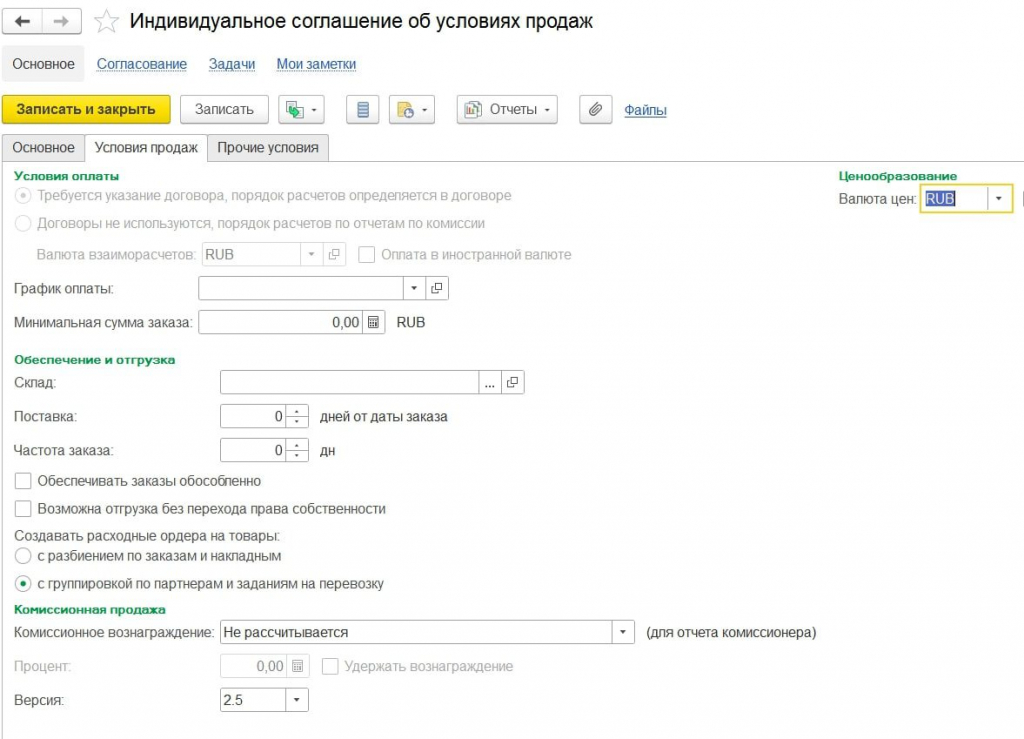Click the Валюта цен RUB field

[x=954, y=198]
